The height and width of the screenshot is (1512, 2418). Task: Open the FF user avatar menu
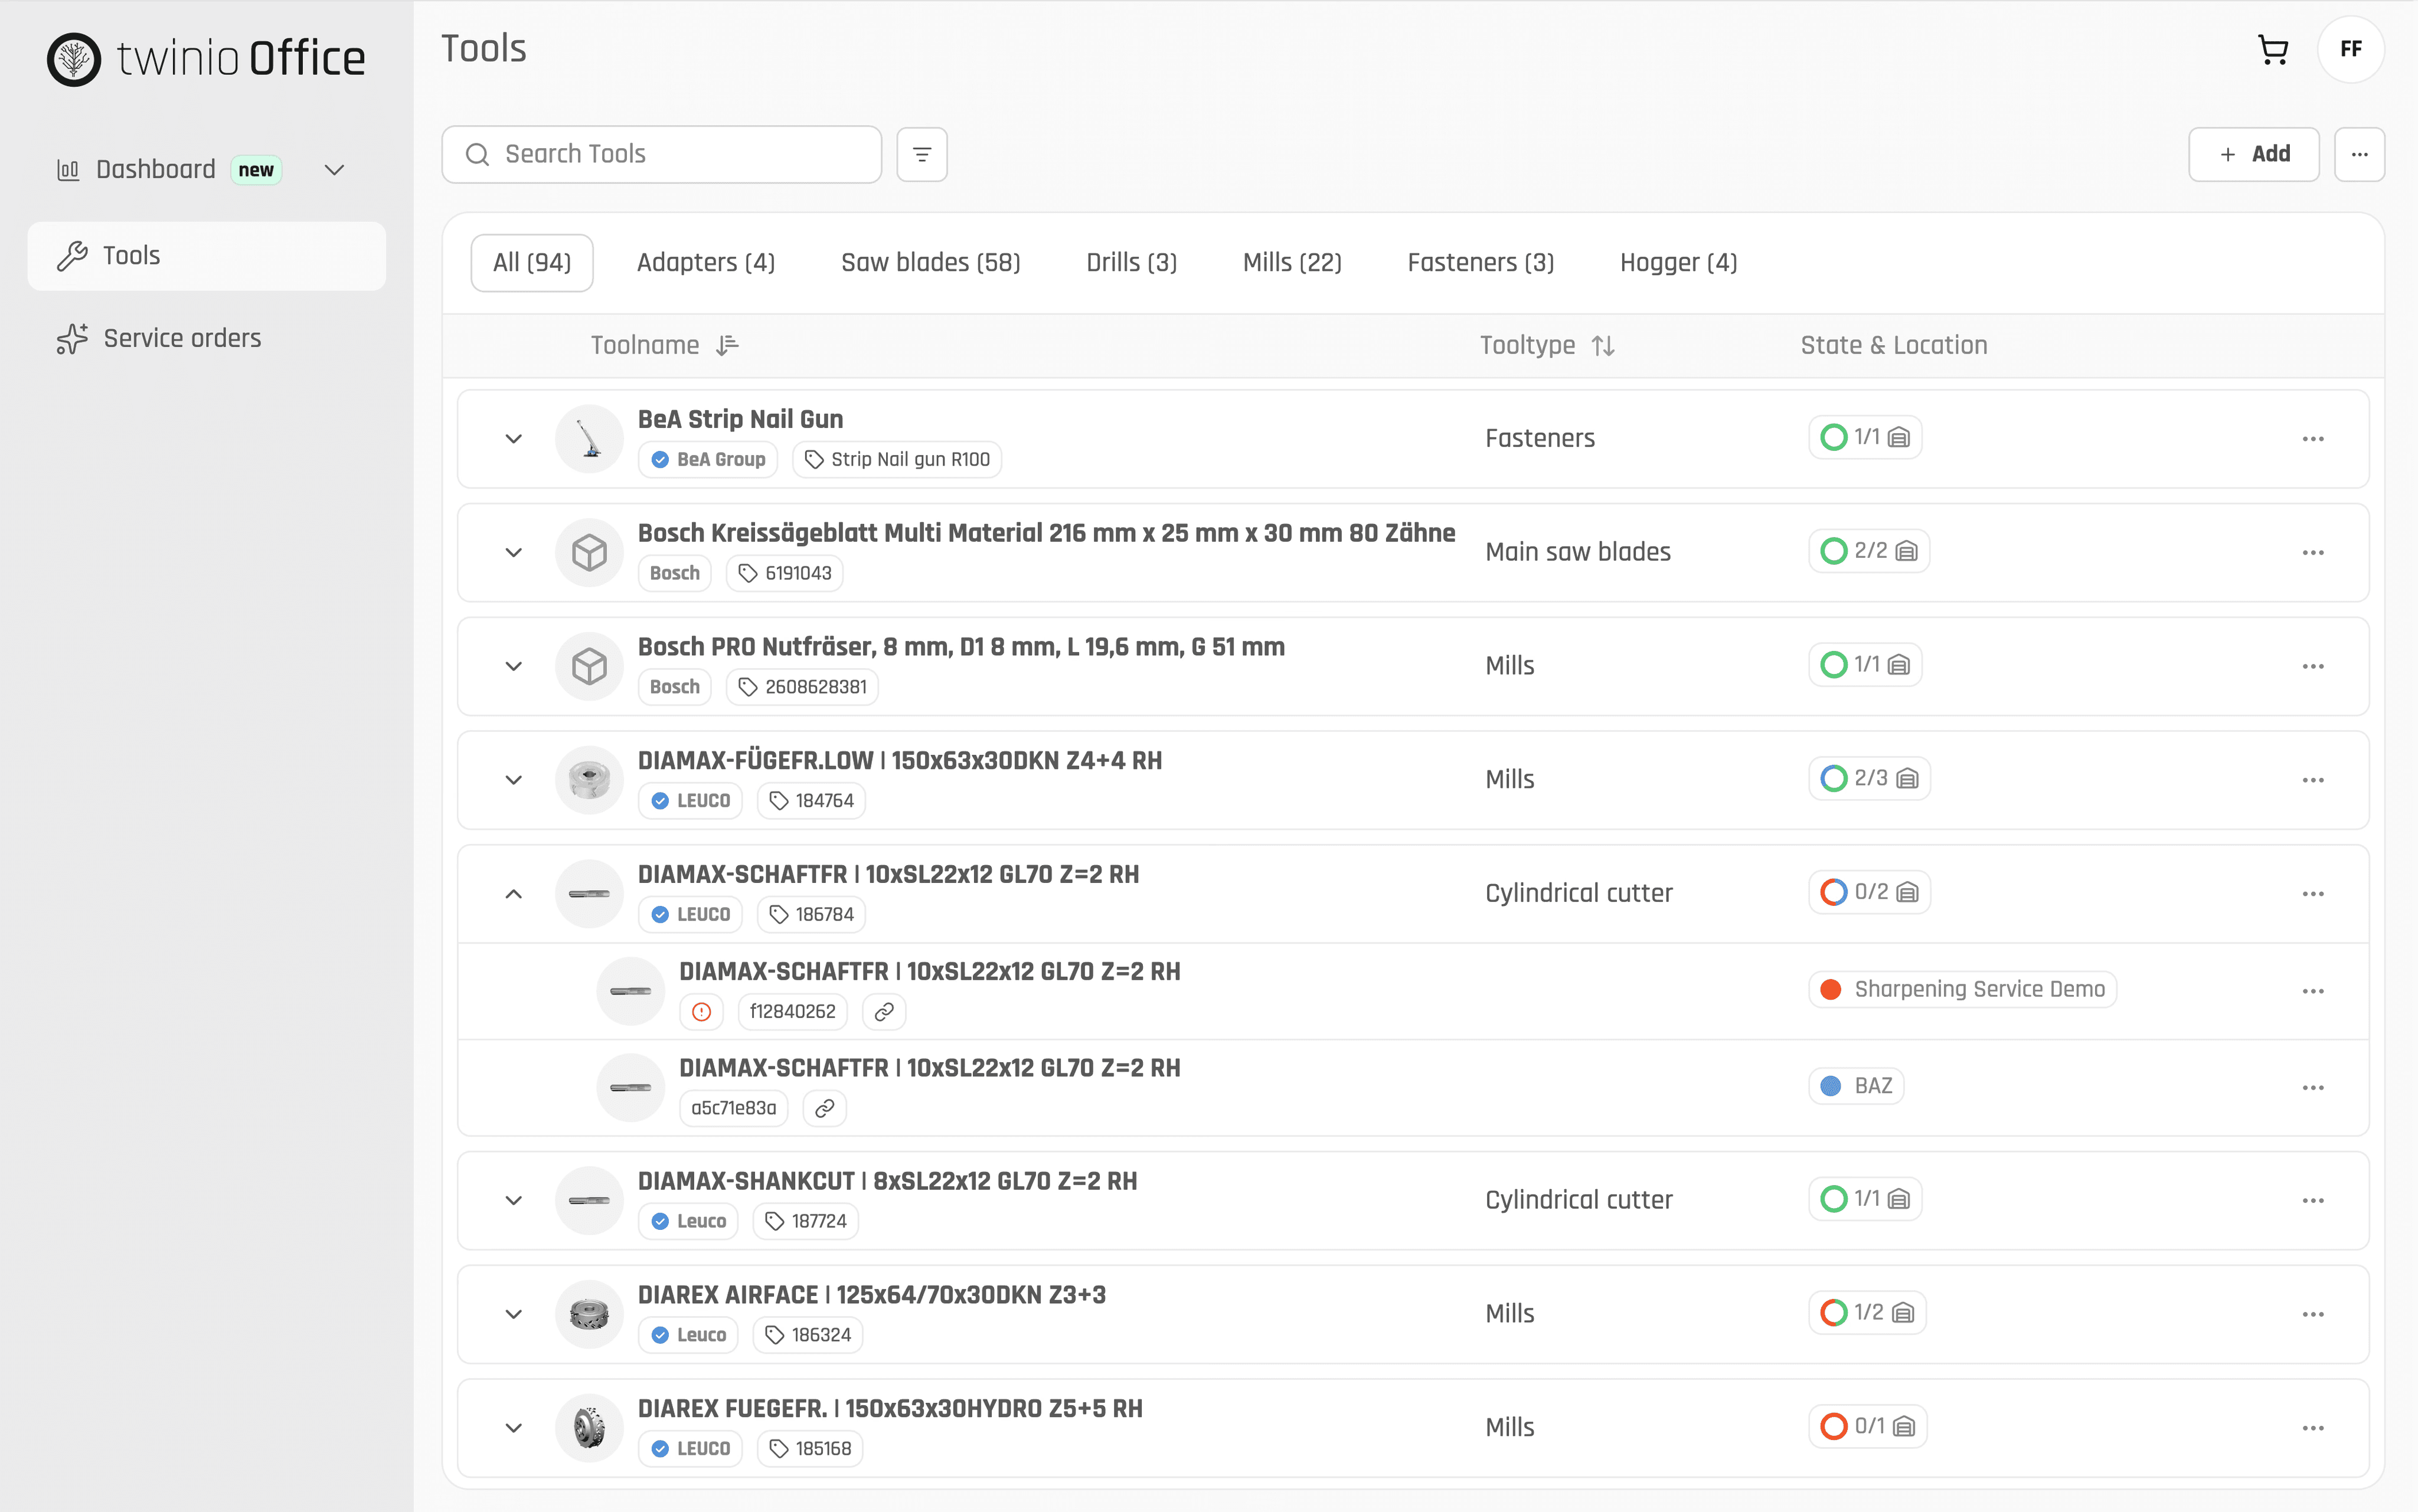pyautogui.click(x=2350, y=49)
